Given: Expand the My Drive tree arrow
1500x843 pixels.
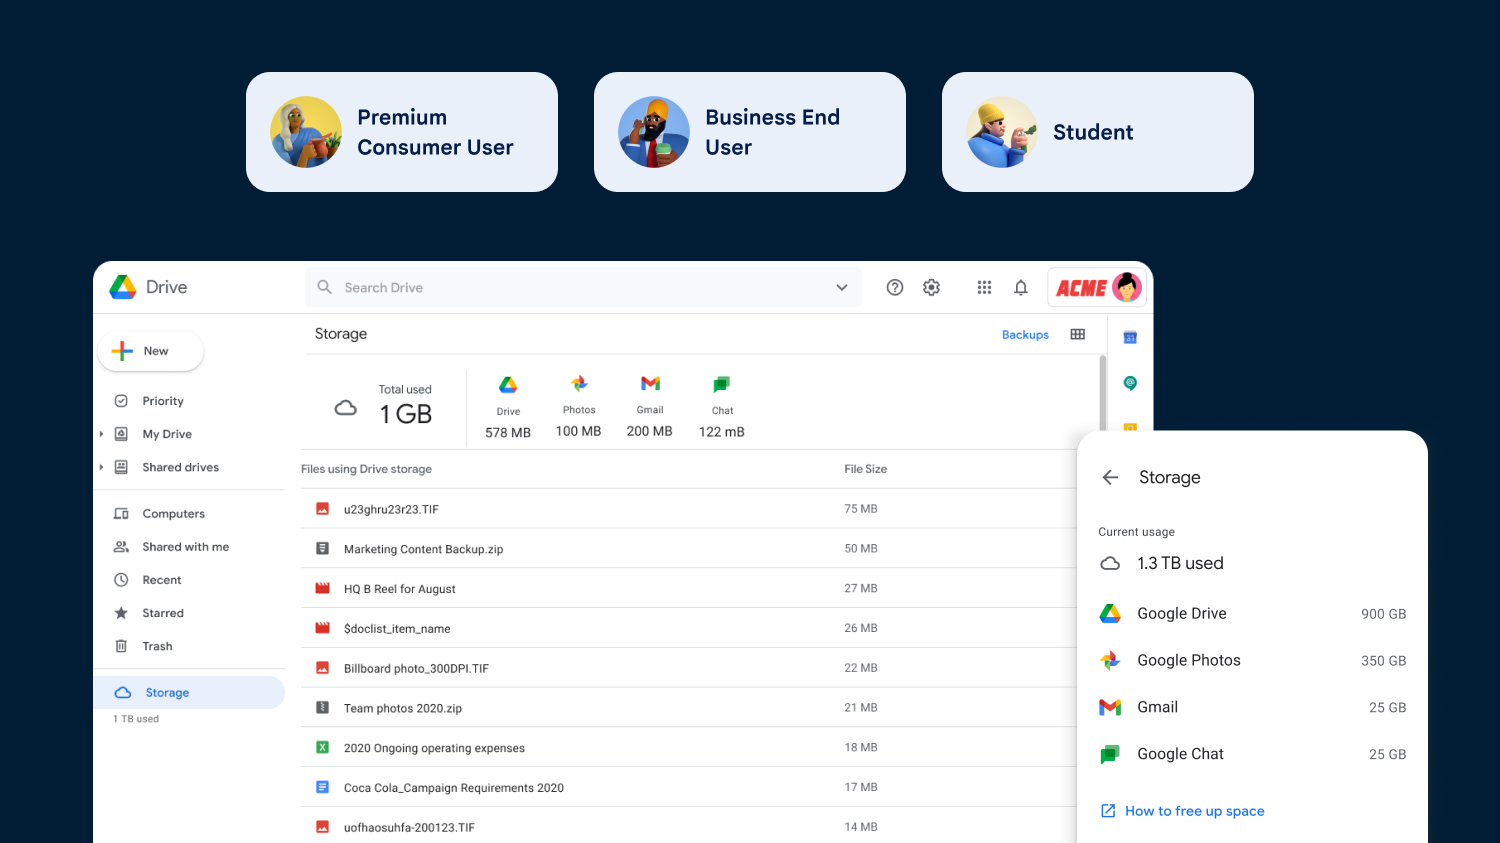Looking at the screenshot, I should coord(101,434).
